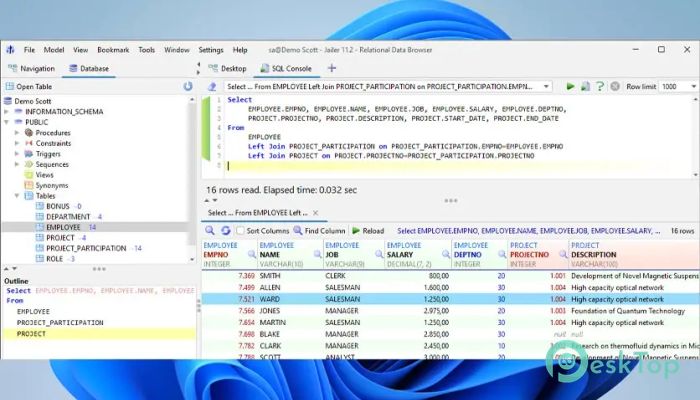
Task: Collapse the Tables tree node
Action: click(17, 196)
